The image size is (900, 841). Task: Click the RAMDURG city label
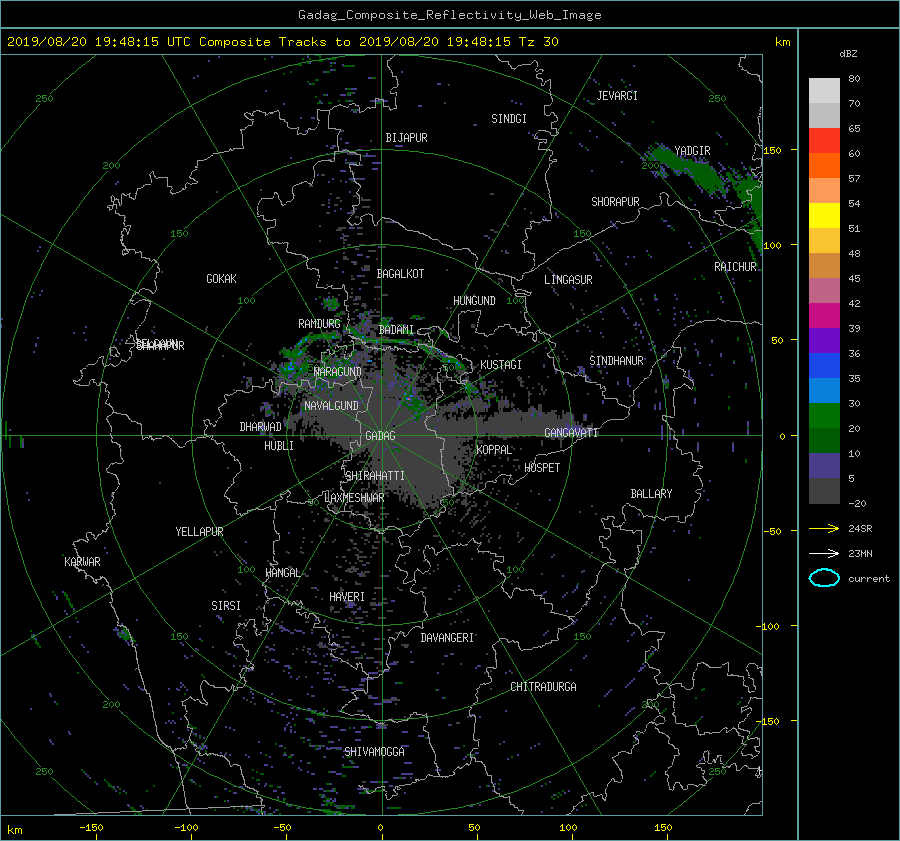(x=319, y=324)
